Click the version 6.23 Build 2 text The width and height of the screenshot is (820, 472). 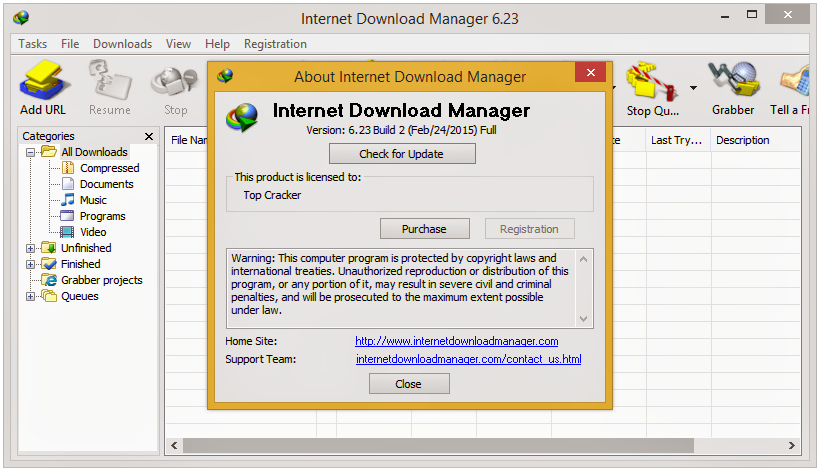tap(401, 130)
